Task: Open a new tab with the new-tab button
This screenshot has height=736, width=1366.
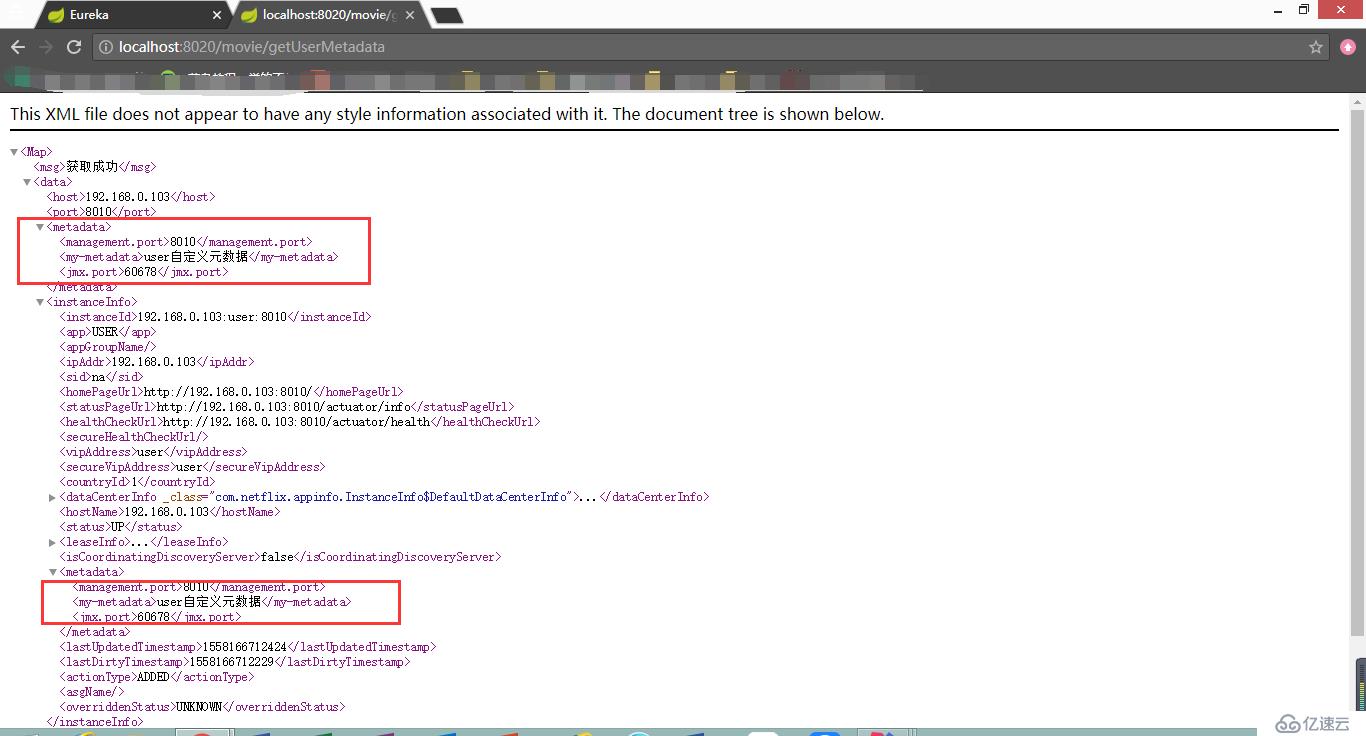Action: 446,15
